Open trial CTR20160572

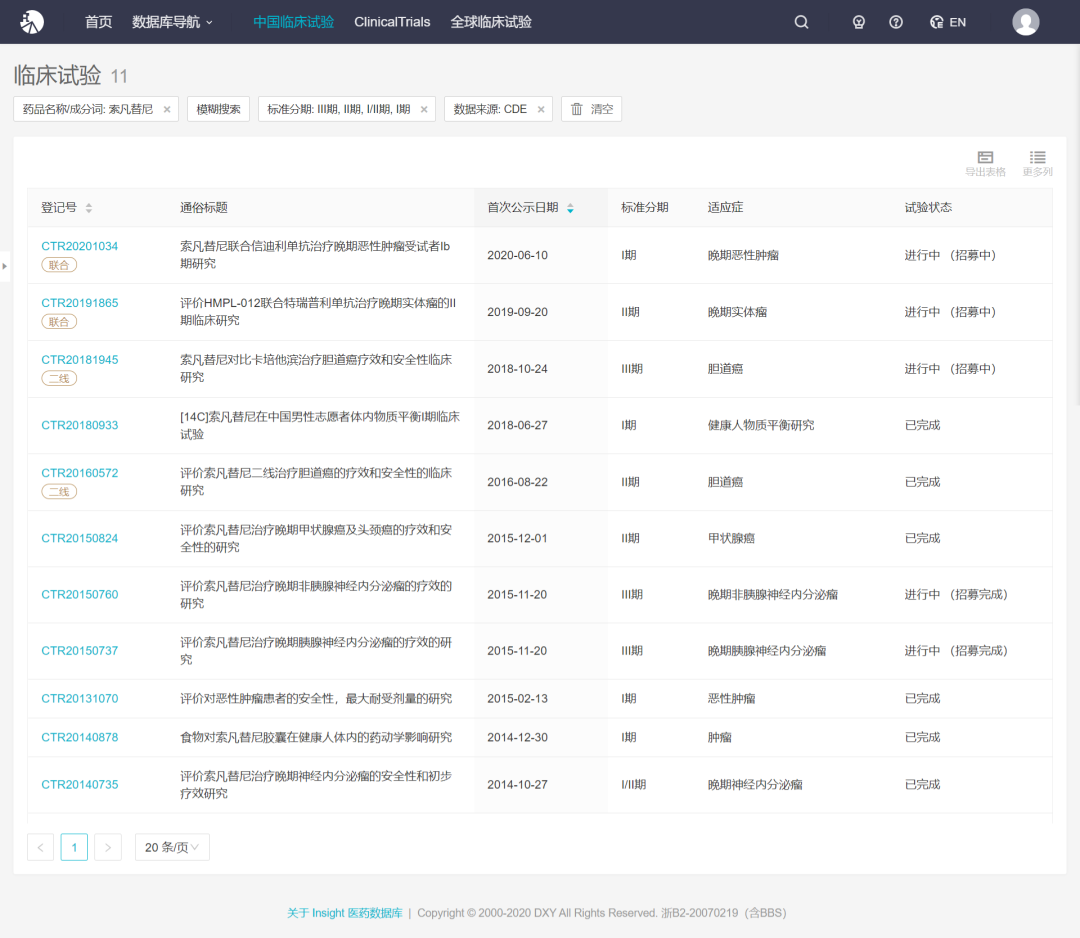[79, 473]
